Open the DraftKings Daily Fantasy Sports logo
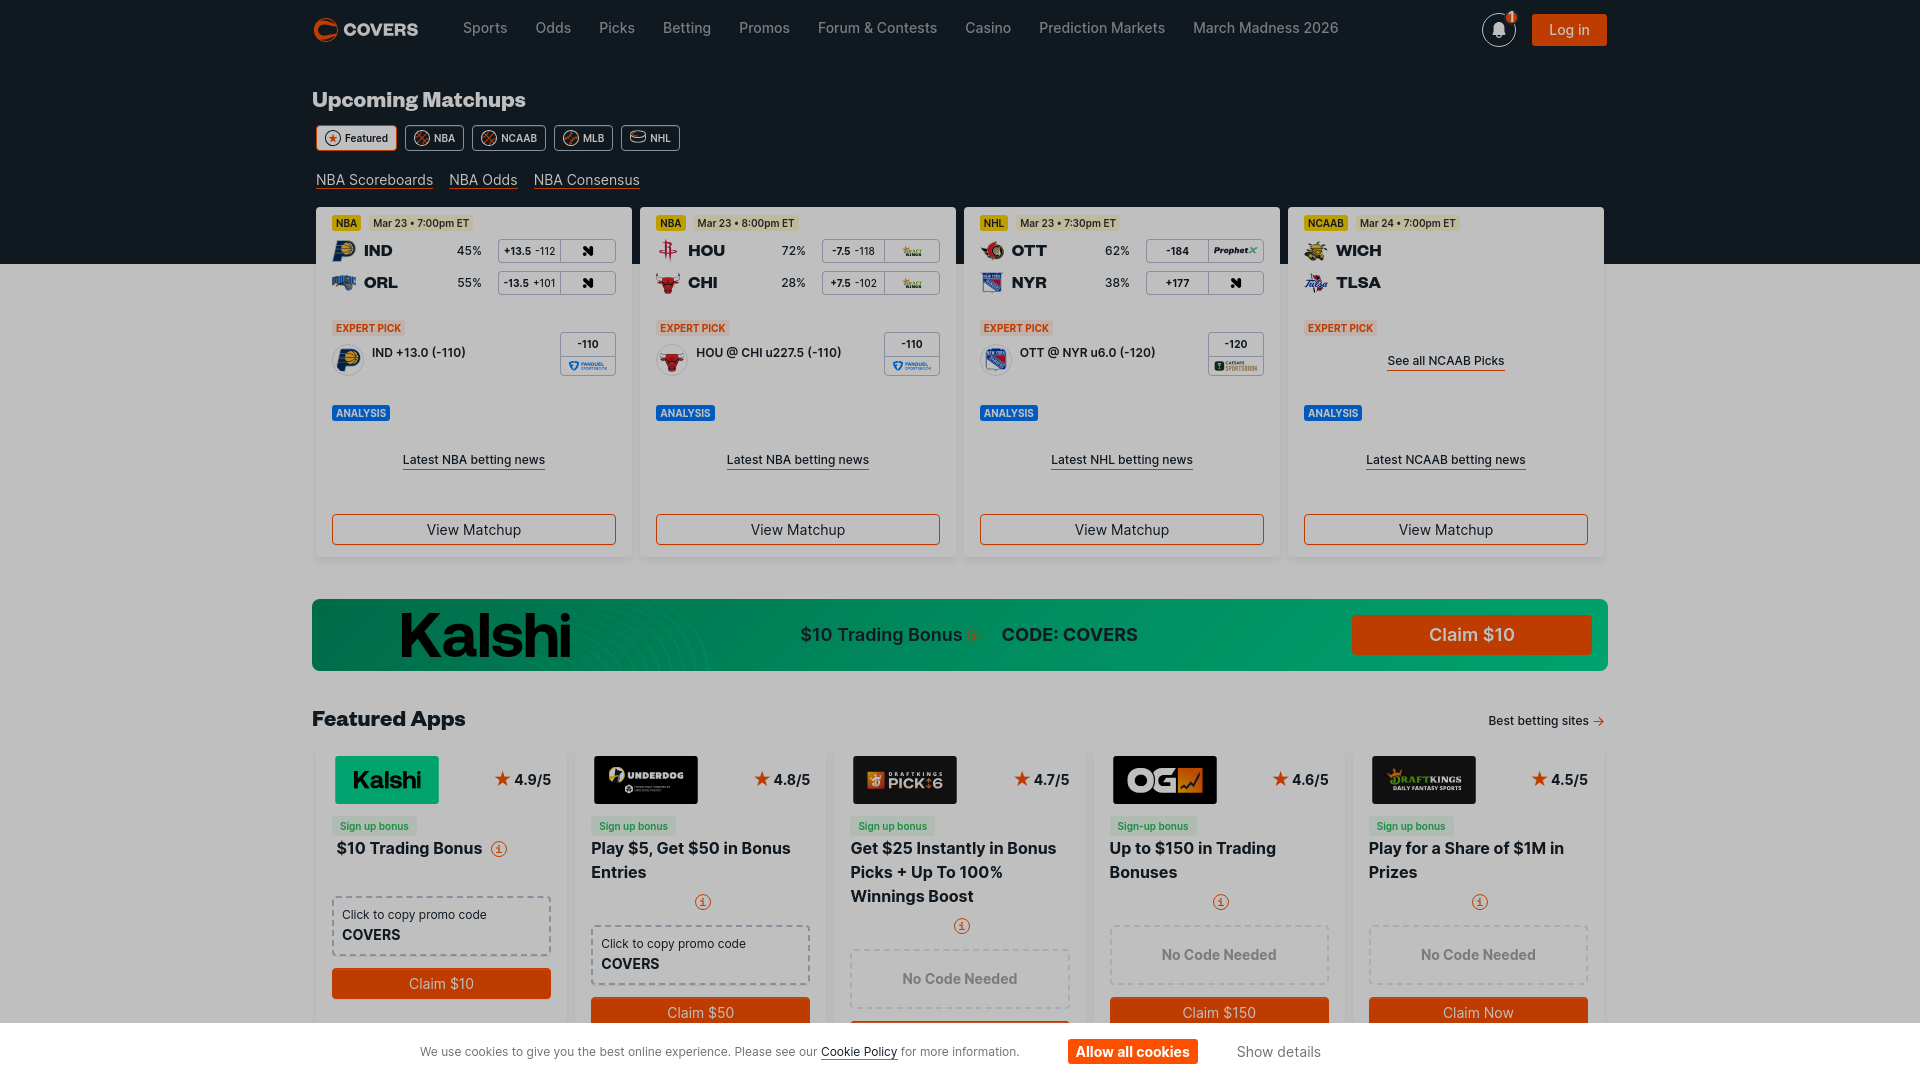The height and width of the screenshot is (1080, 1920). coord(1424,780)
